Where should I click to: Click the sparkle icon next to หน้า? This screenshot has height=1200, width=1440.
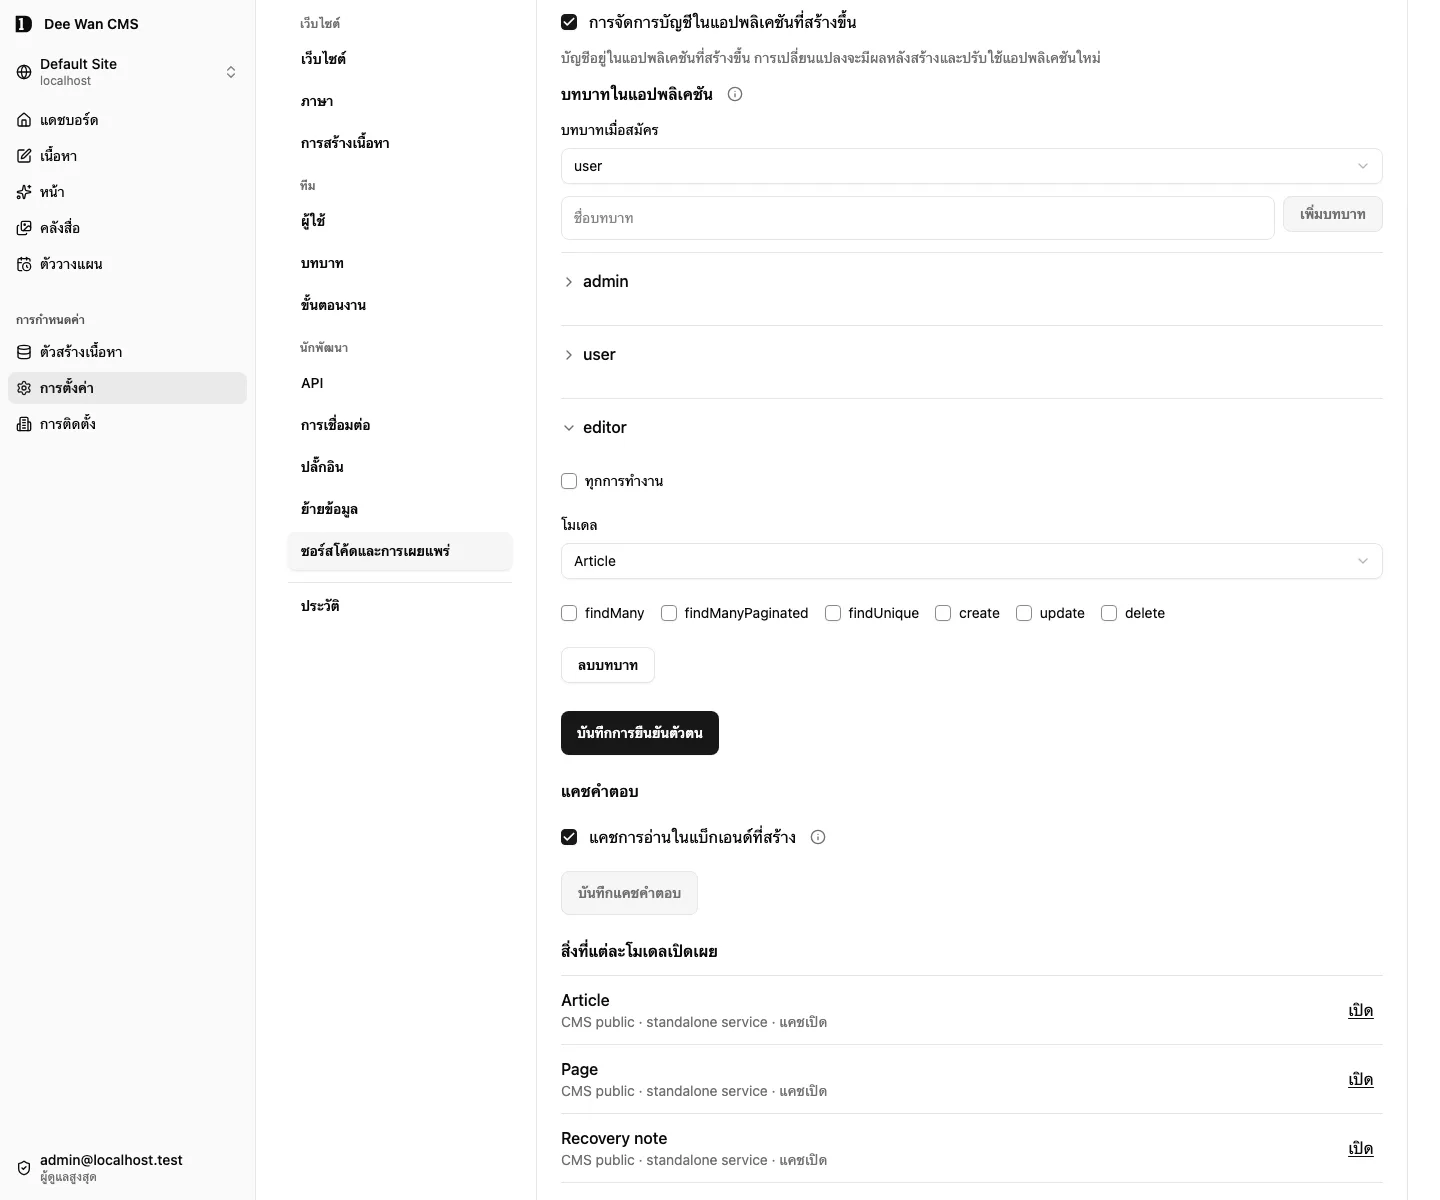coord(24,192)
